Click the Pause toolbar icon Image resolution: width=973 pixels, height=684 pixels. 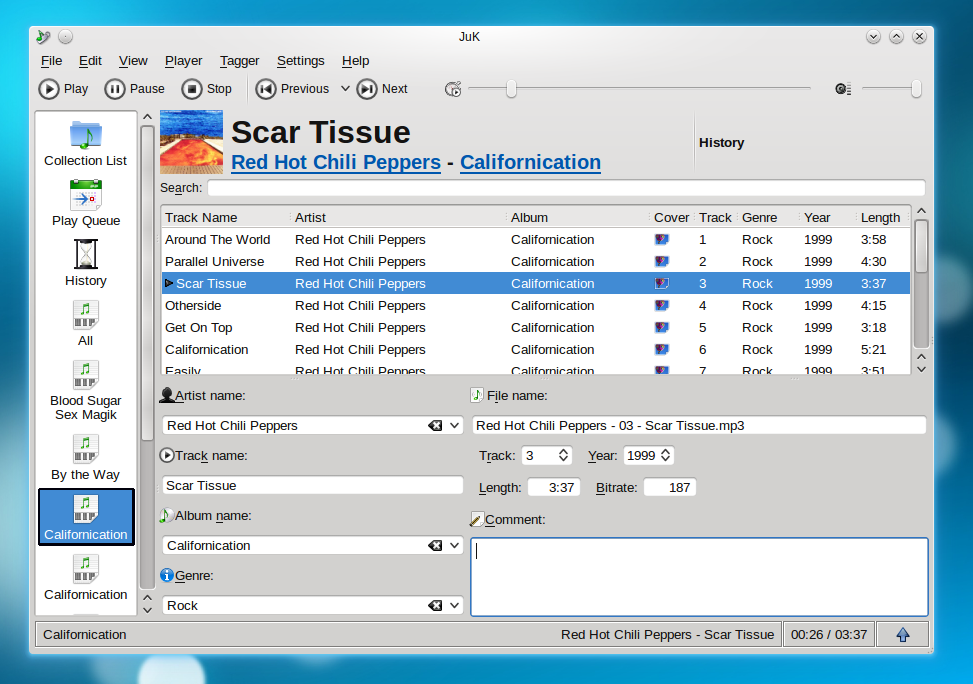click(x=115, y=89)
